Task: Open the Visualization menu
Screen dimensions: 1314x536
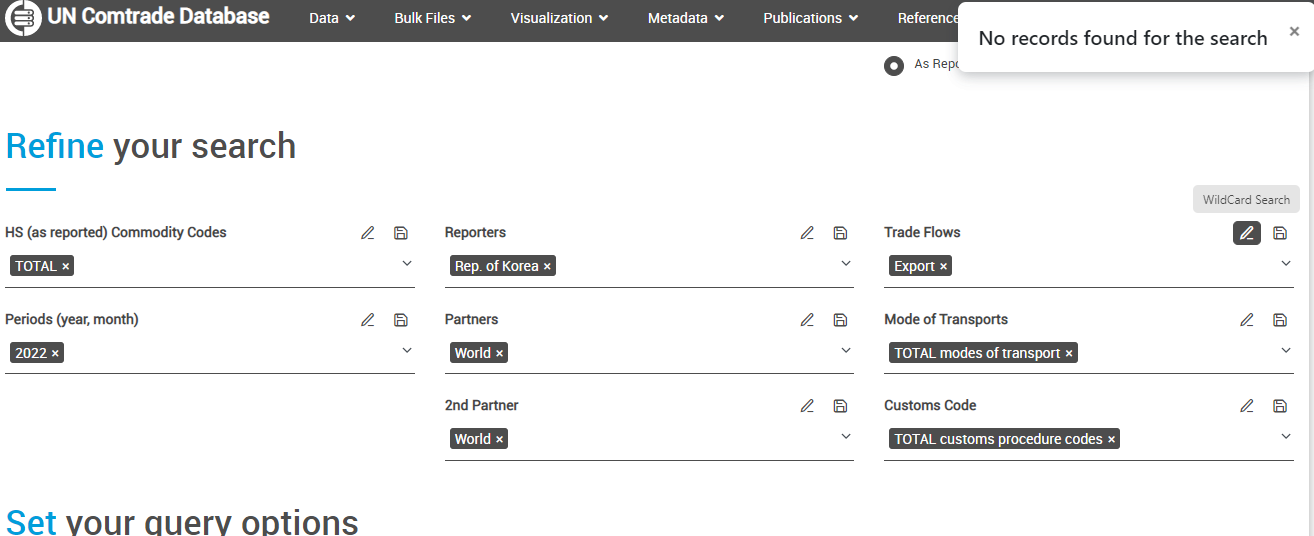Action: click(x=559, y=18)
